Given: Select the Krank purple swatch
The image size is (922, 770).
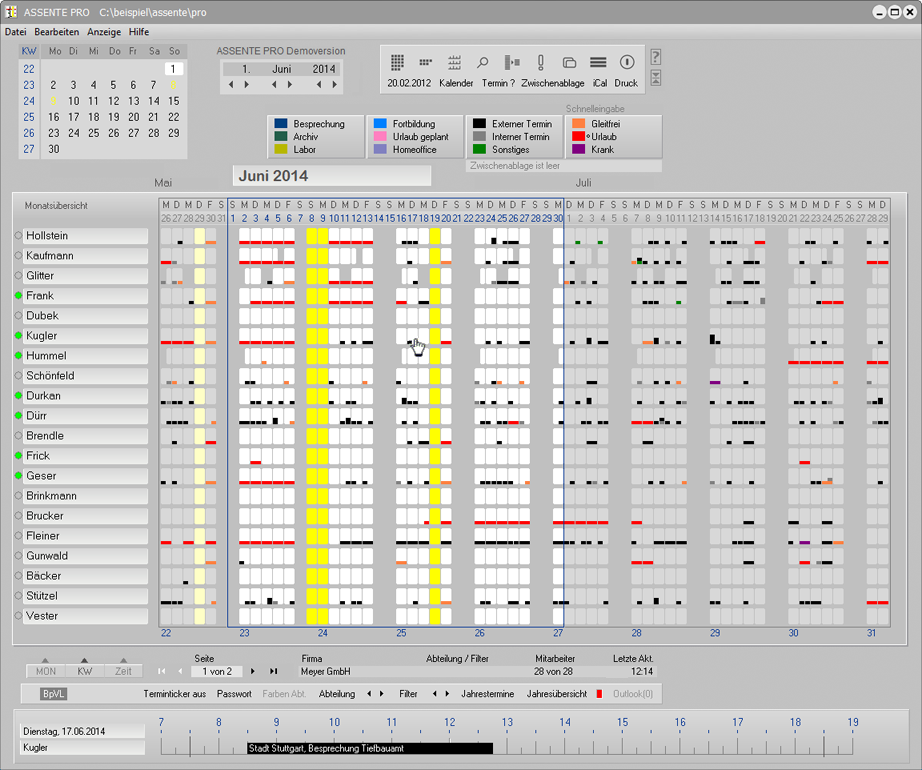Looking at the screenshot, I should [579, 149].
